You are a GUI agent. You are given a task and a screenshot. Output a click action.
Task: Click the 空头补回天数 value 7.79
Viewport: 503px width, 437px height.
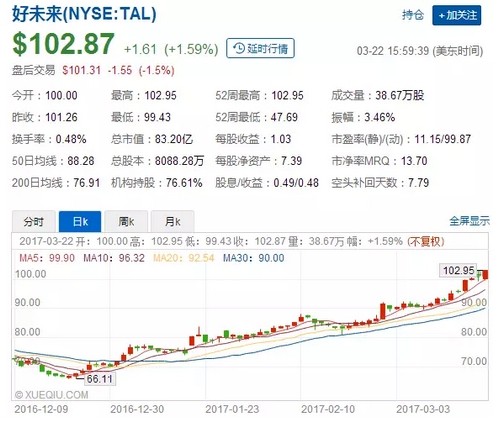(419, 183)
